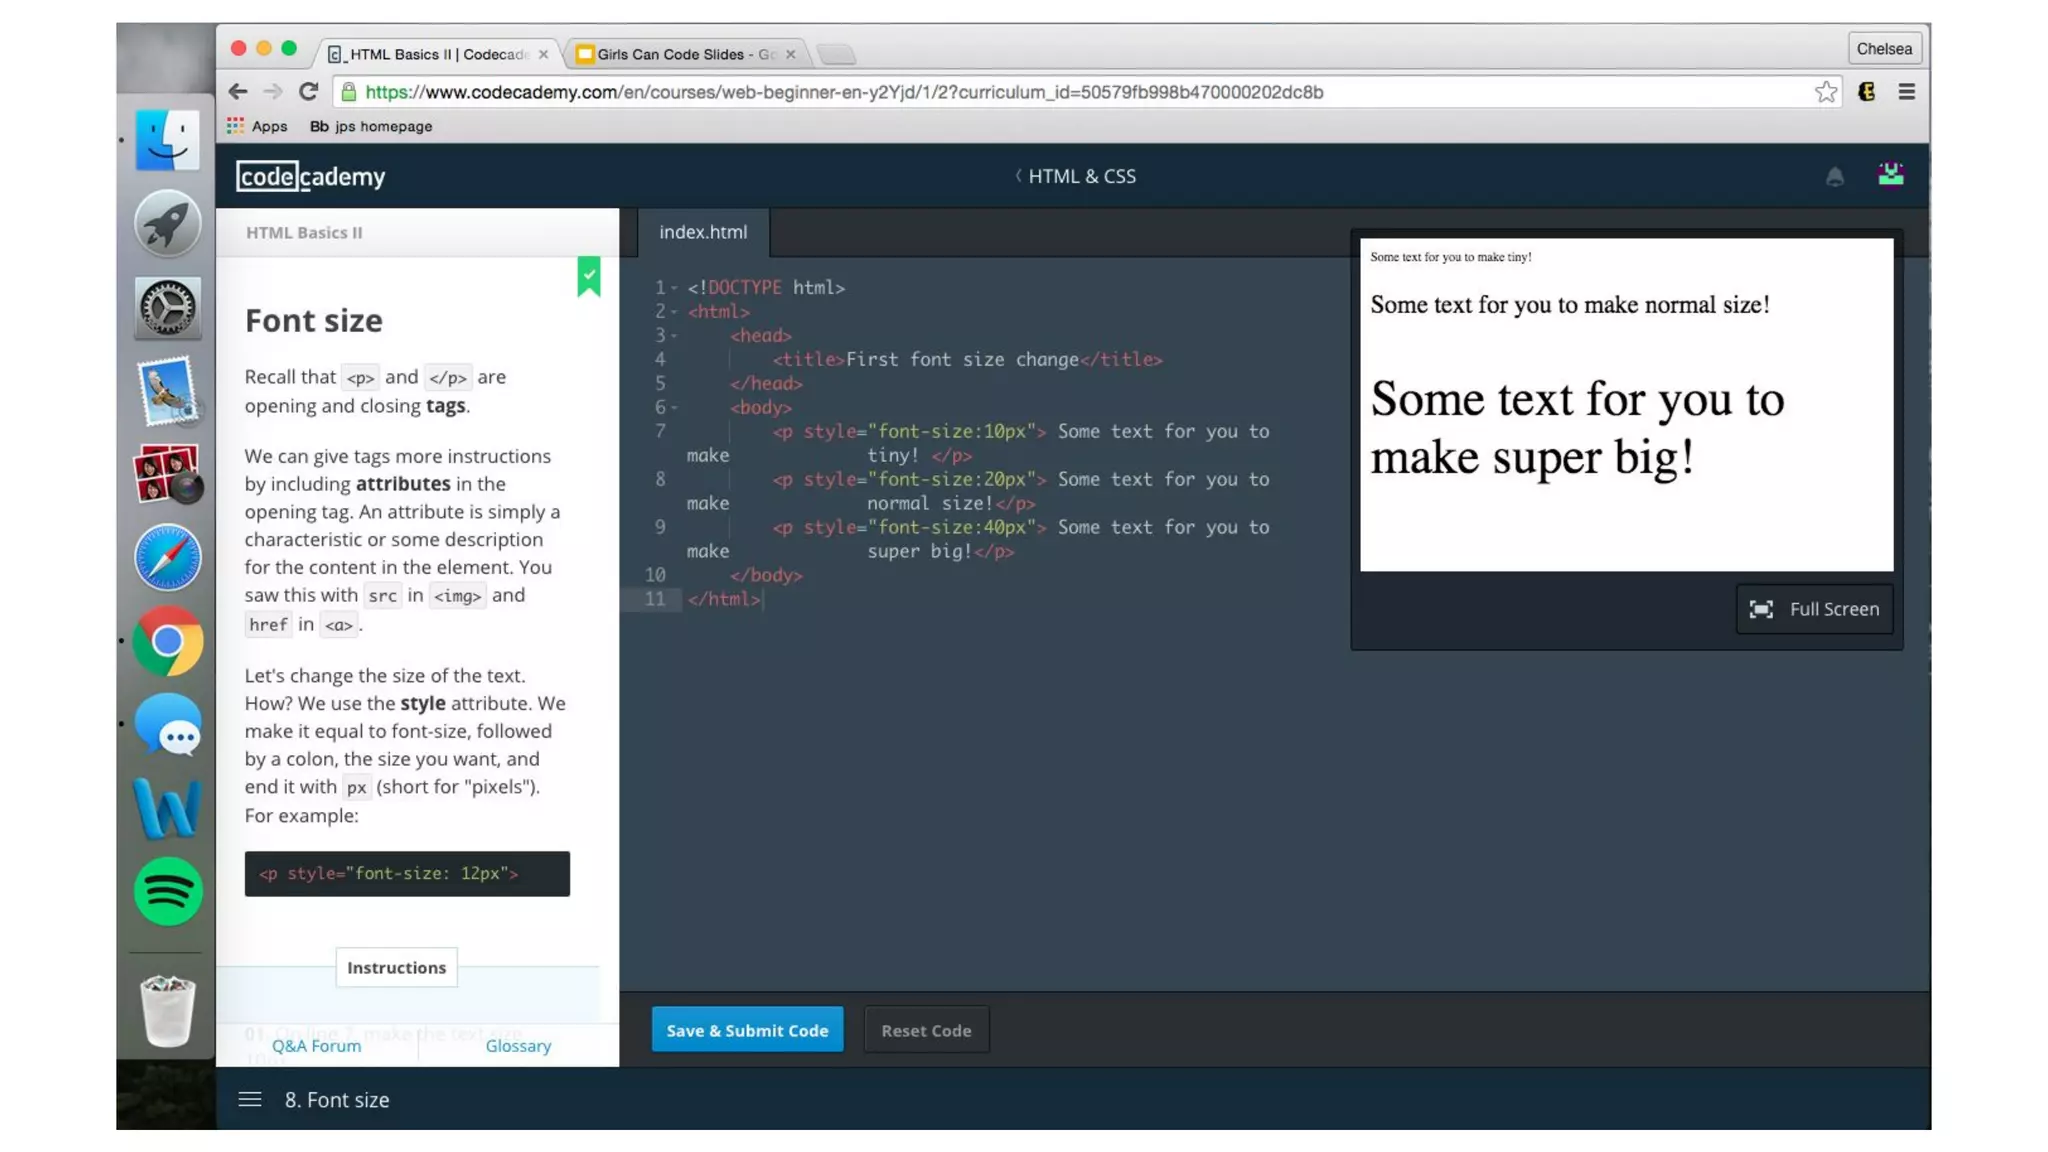Image resolution: width=2048 pixels, height=1152 pixels.
Task: Open the lesson list hamburger icon
Action: coord(250,1099)
